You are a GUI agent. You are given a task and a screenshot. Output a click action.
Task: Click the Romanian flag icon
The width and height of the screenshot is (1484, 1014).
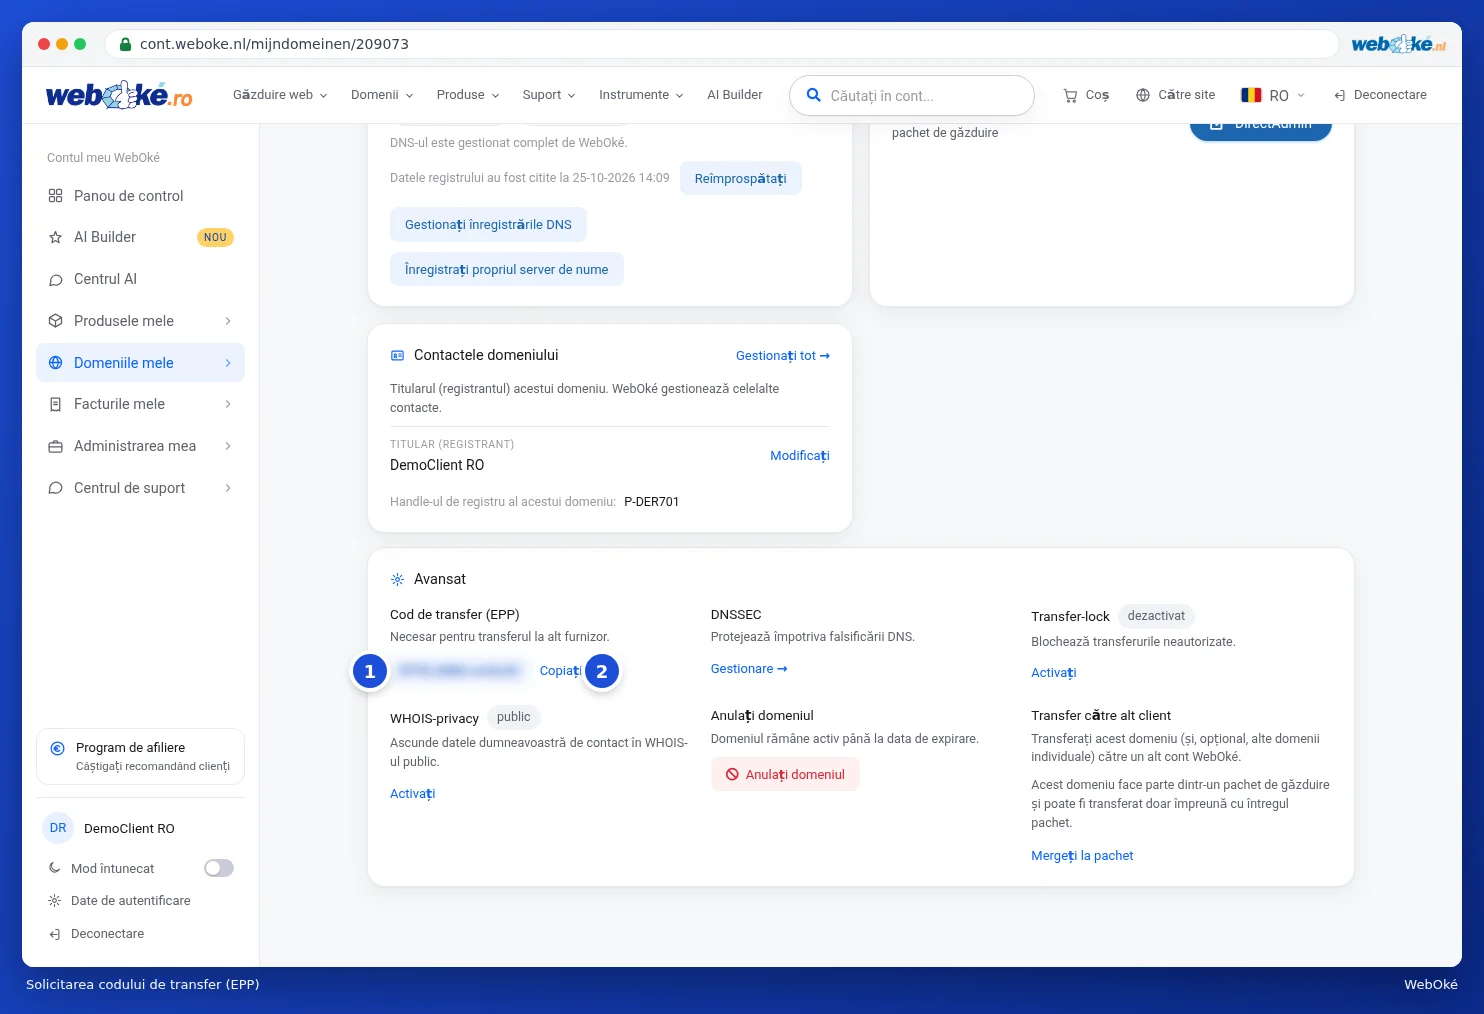coord(1251,95)
